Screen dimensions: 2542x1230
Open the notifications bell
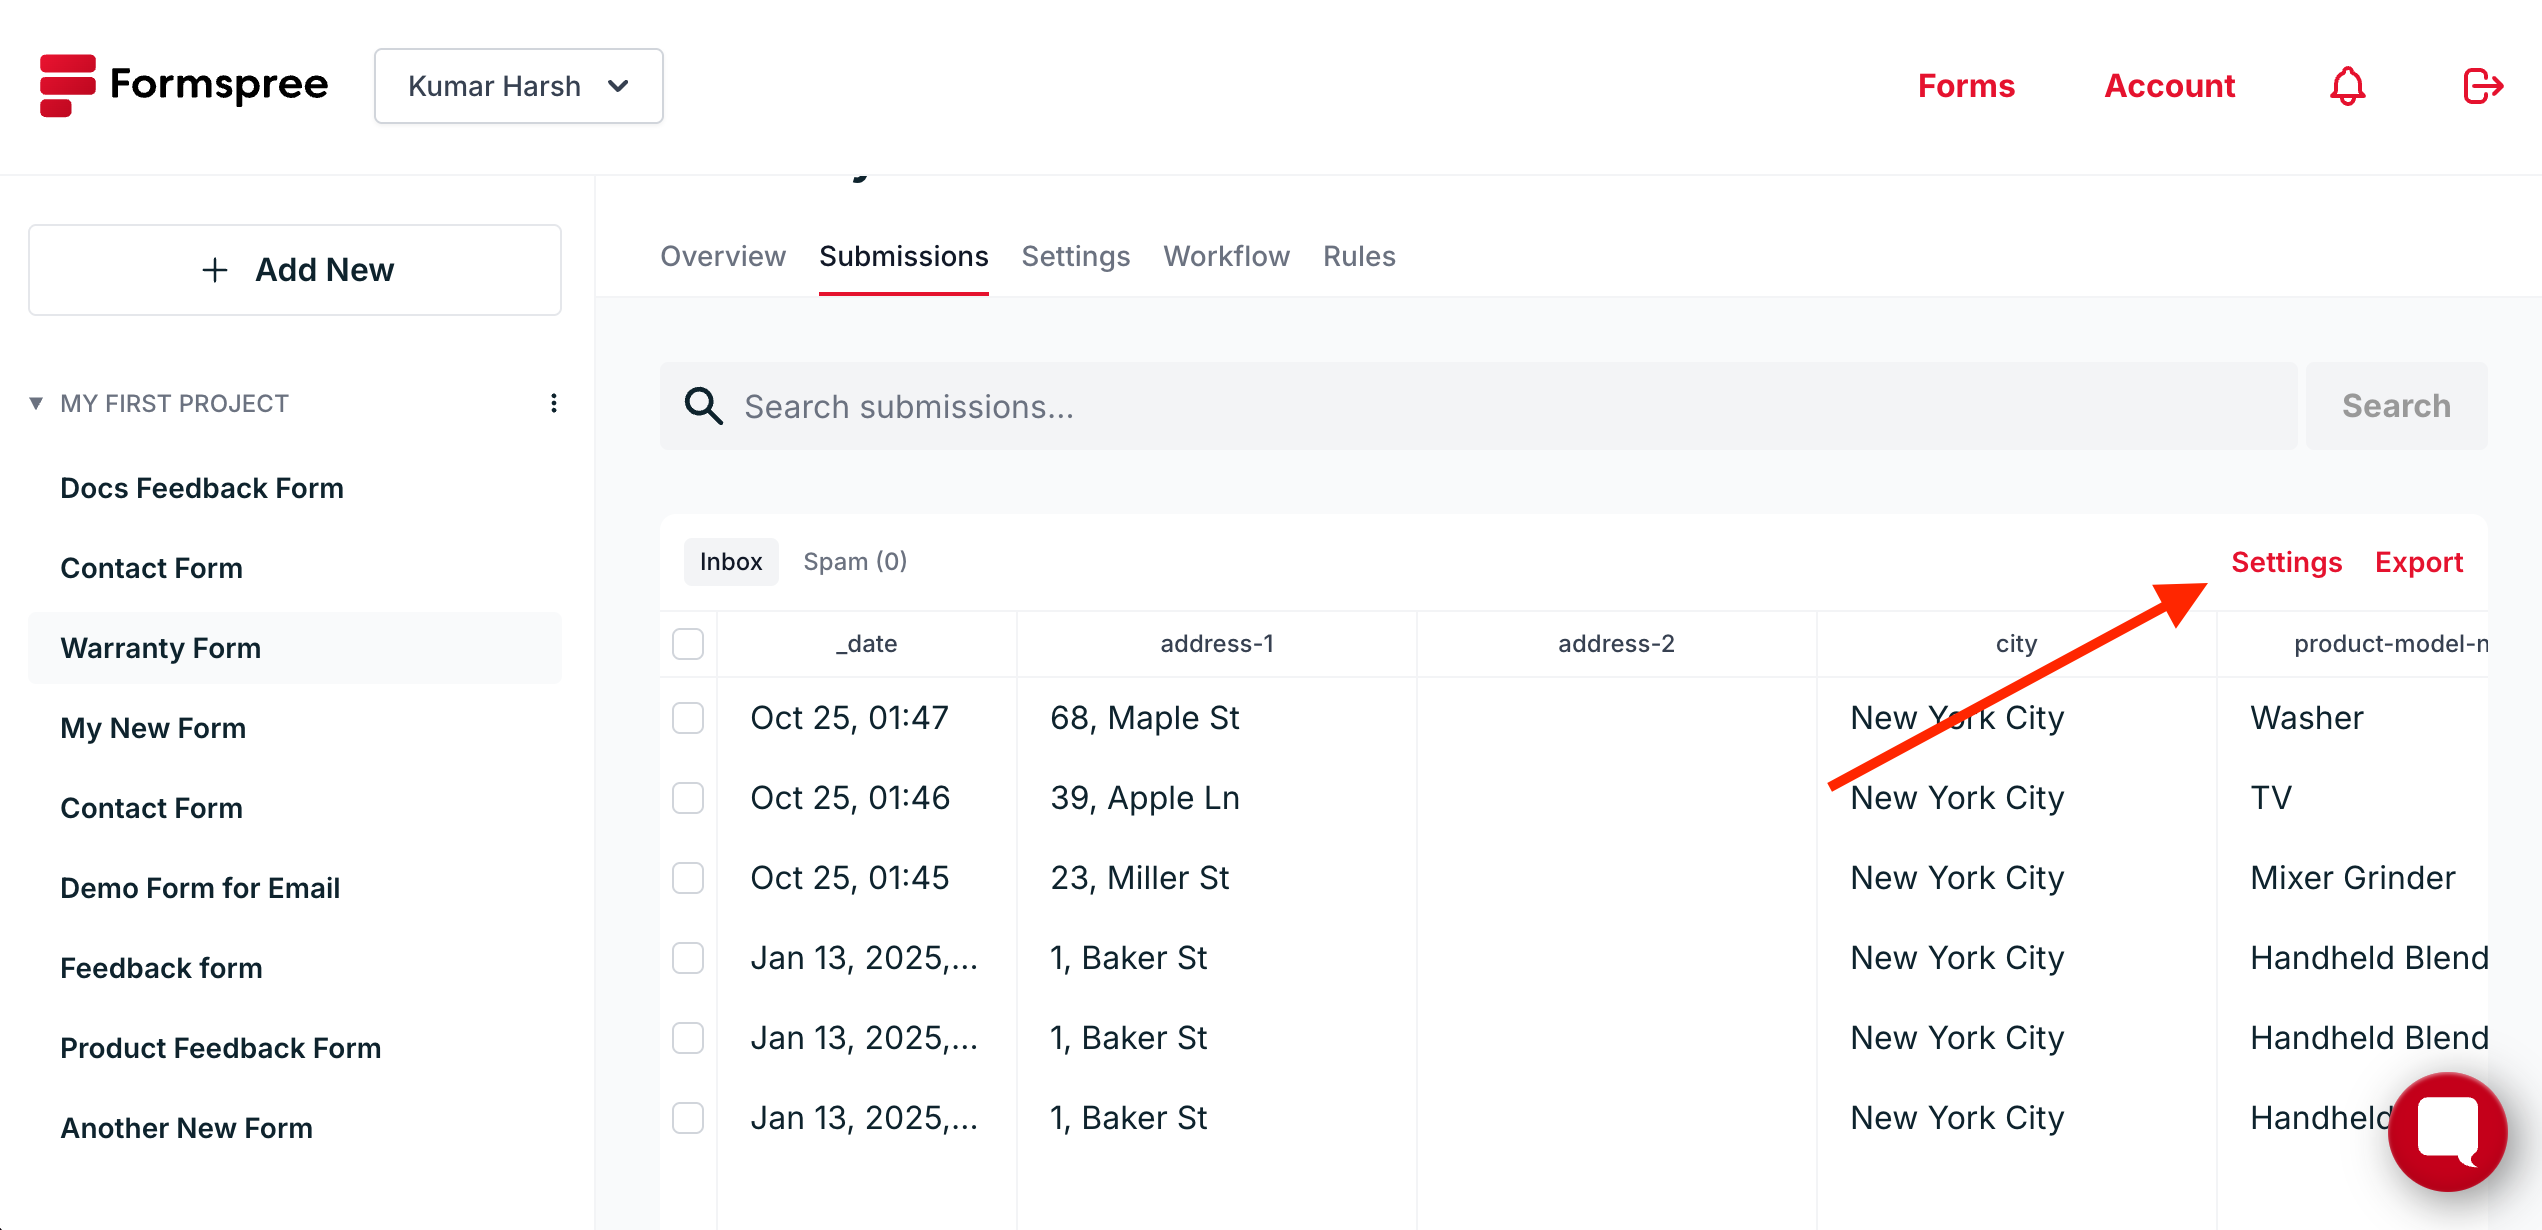tap(2347, 86)
